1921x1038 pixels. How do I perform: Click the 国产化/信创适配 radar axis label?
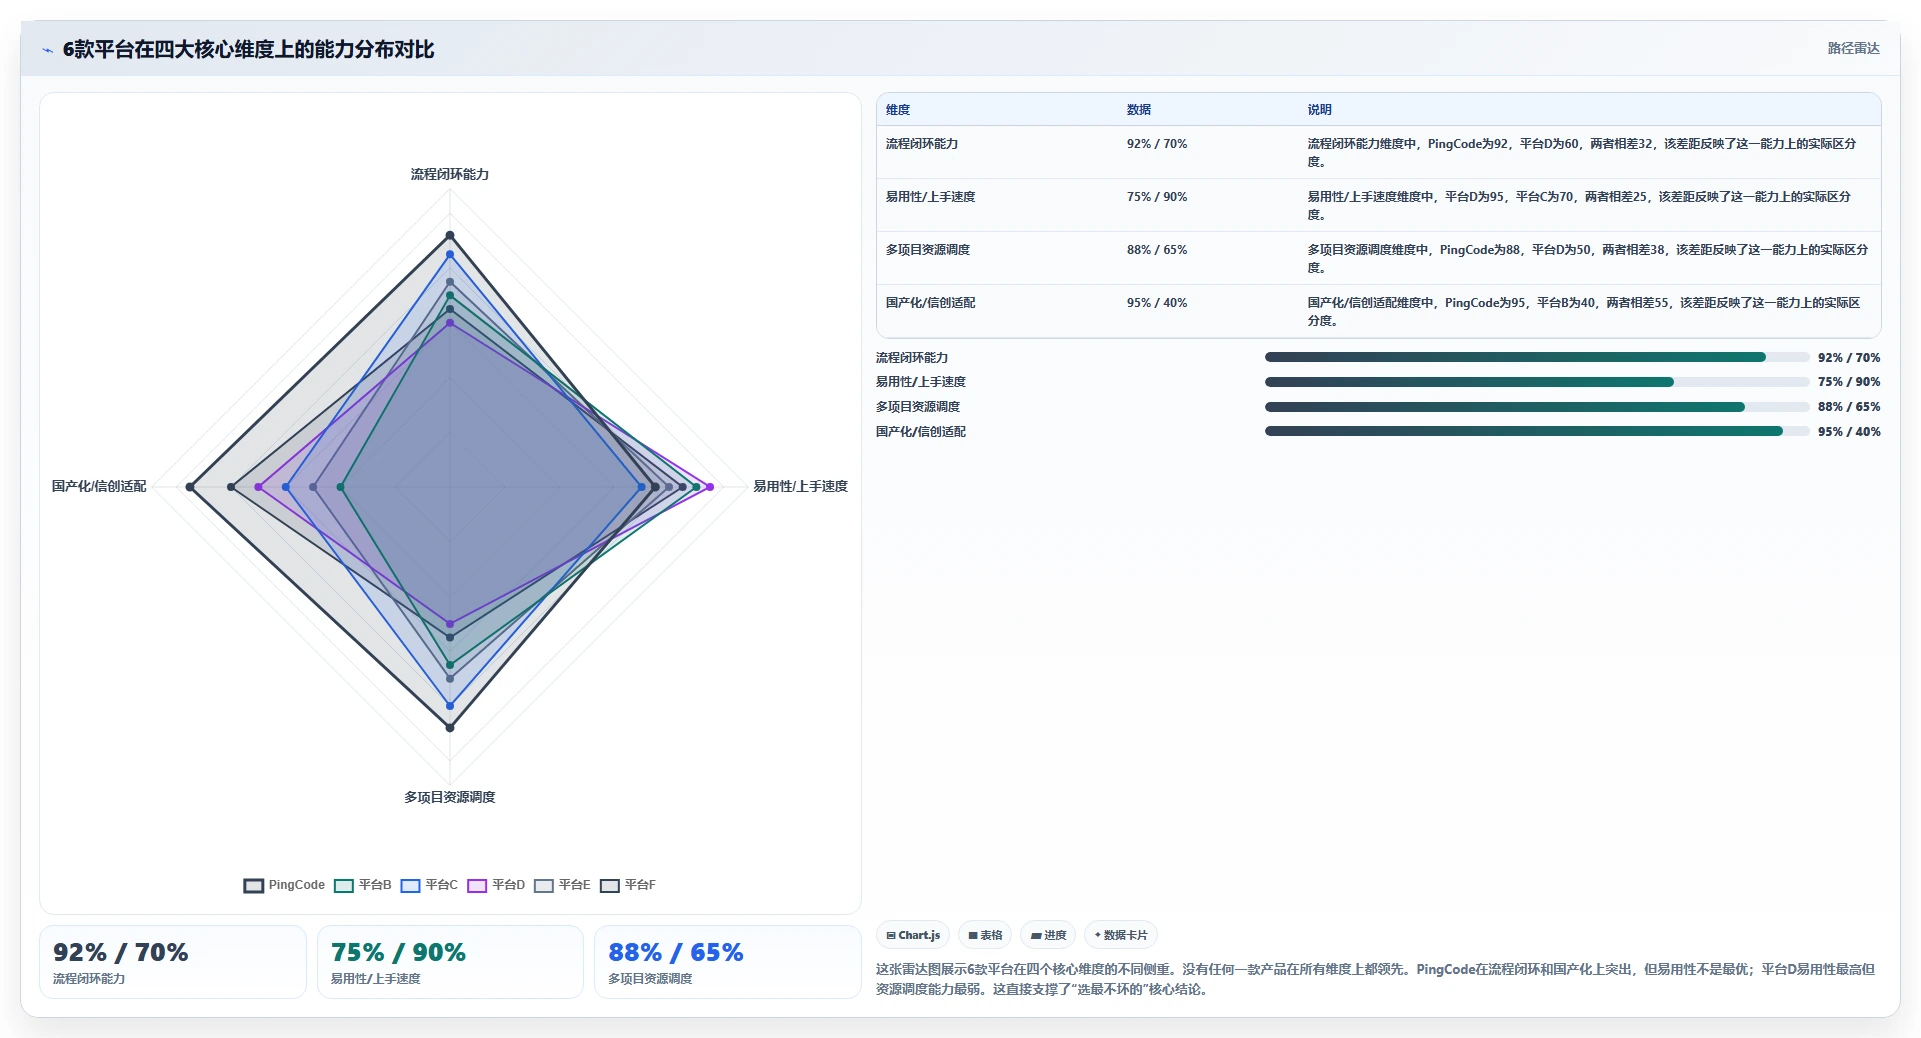pos(99,486)
